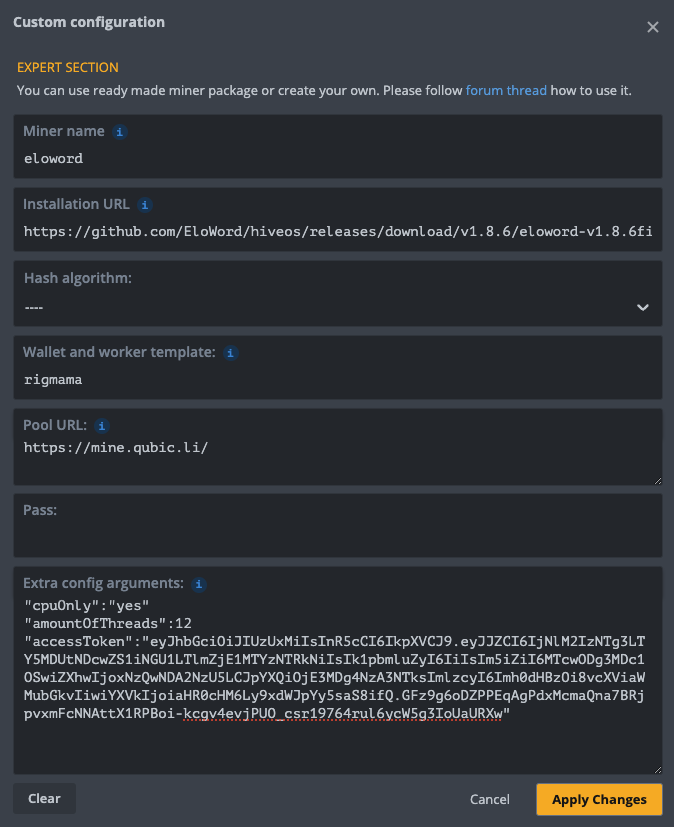
Task: Click the Pool URL info icon
Action: 102,426
